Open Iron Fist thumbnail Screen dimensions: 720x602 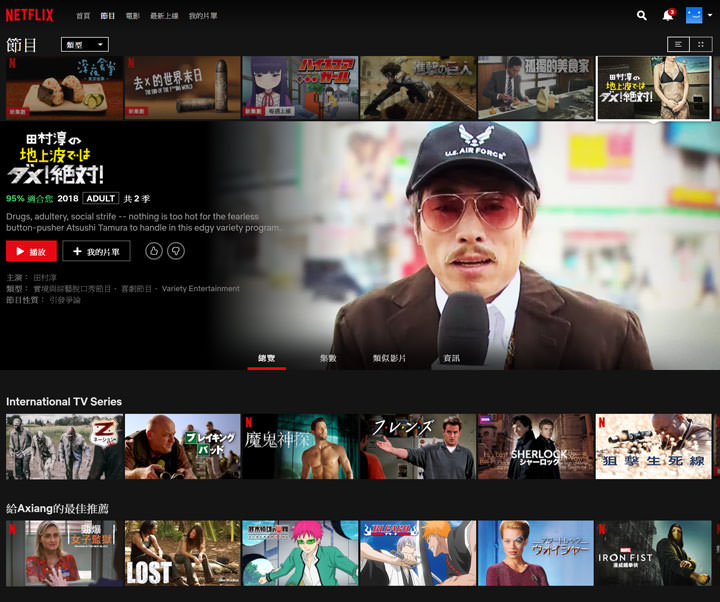click(653, 553)
